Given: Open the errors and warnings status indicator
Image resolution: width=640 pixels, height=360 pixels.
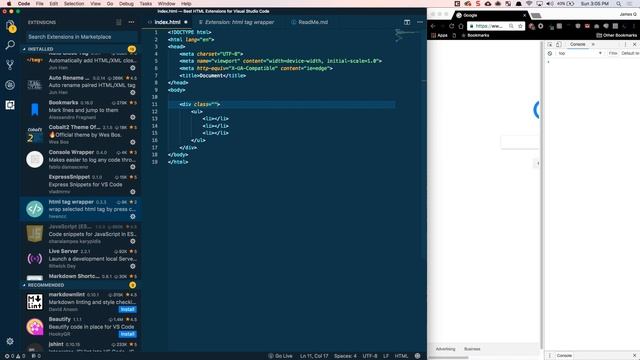Looking at the screenshot, I should [x=15, y=356].
